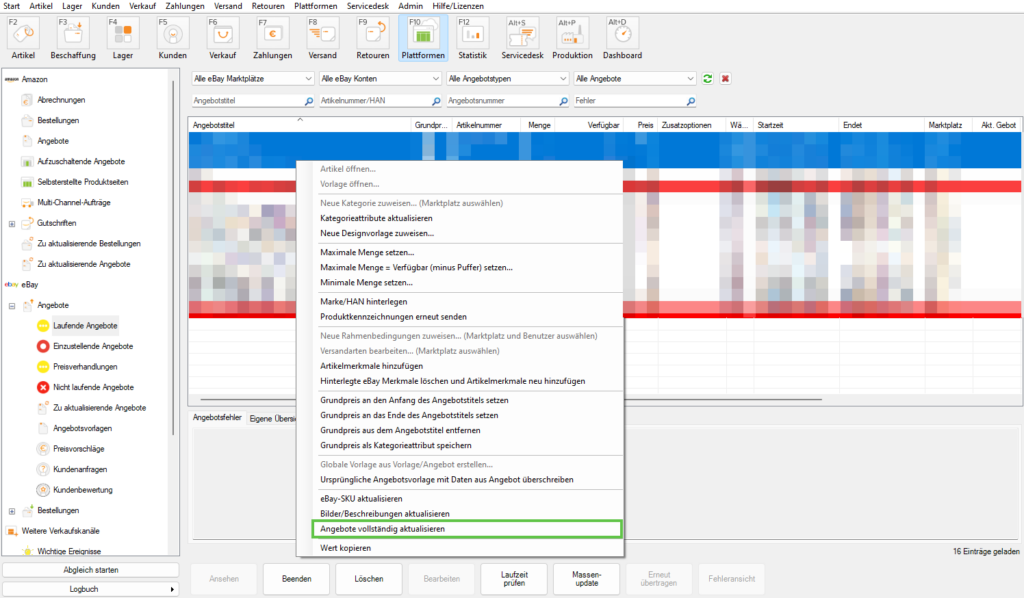Click the green refresh icon beside the filters
This screenshot has width=1024, height=598.
click(708, 78)
